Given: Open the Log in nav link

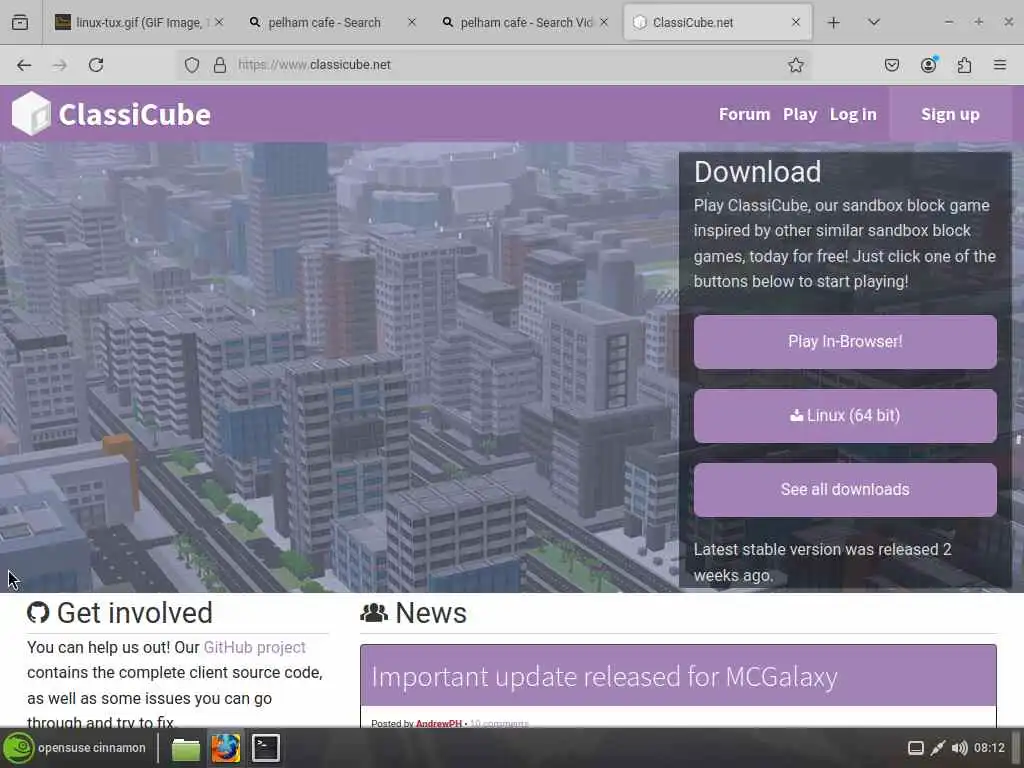Looking at the screenshot, I should pos(853,114).
